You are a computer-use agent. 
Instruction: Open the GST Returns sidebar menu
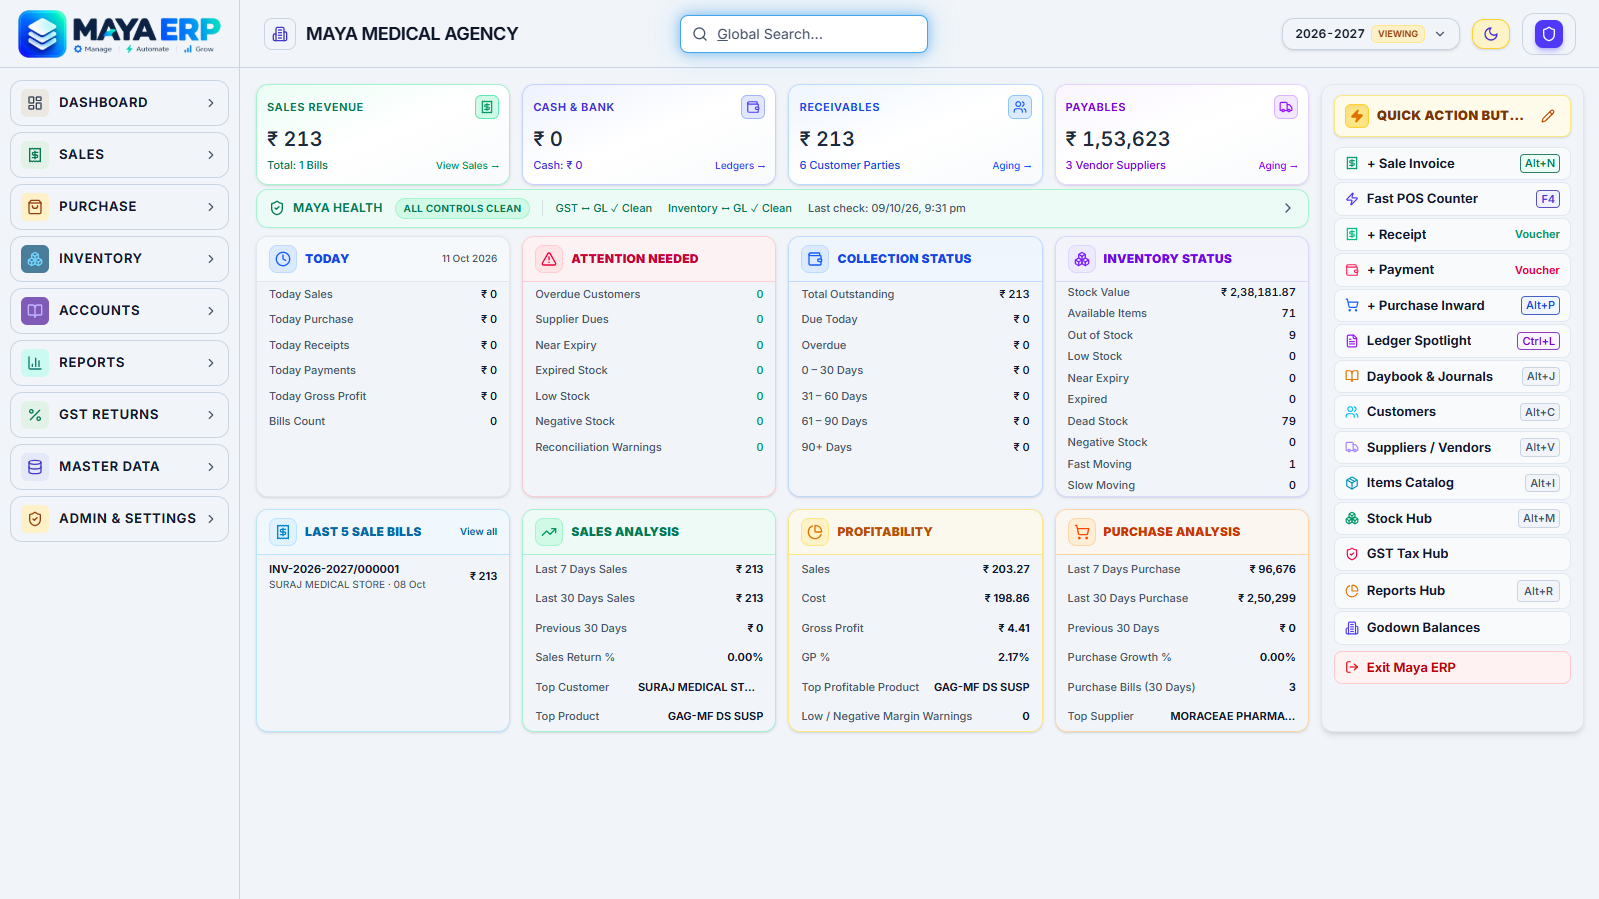(x=119, y=415)
